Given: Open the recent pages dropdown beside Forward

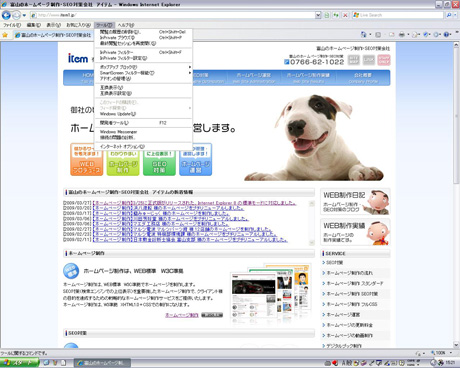Looking at the screenshot, I should click(24, 15).
